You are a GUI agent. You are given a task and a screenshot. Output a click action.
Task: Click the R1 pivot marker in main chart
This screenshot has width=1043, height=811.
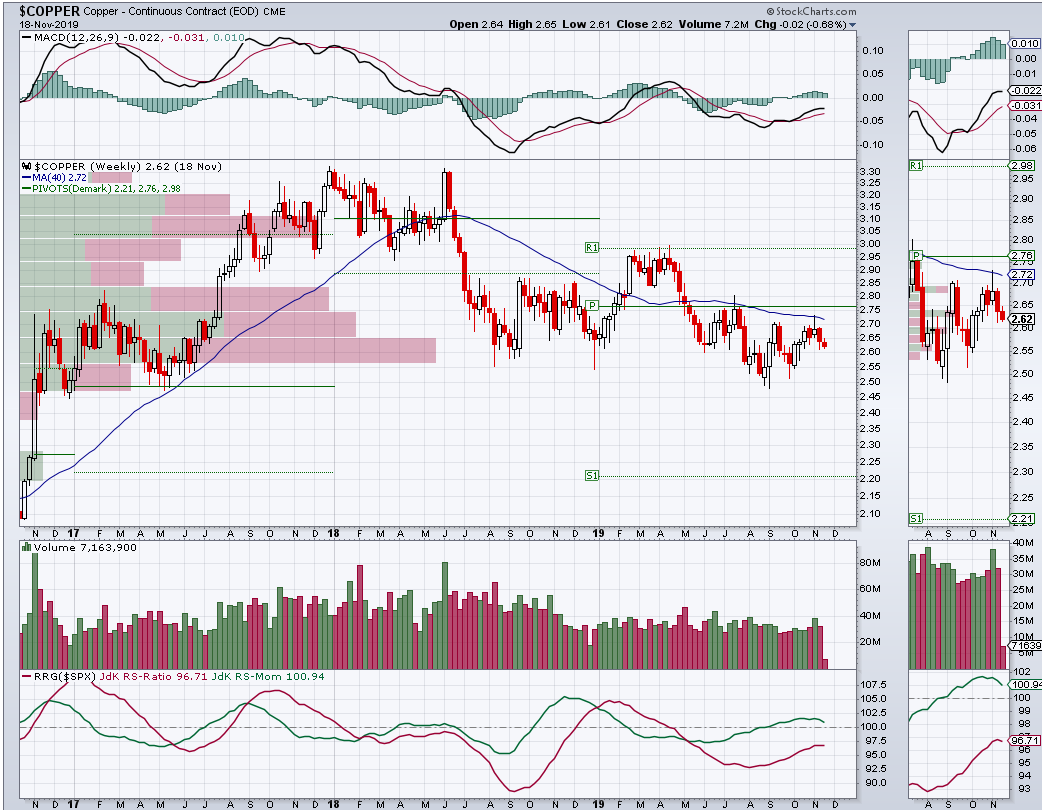[x=592, y=247]
